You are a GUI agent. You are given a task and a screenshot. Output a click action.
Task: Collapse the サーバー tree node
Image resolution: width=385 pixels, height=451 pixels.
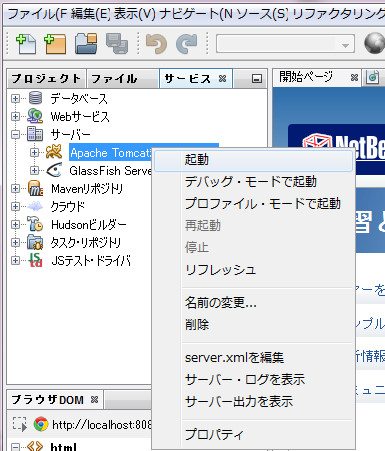(15, 134)
